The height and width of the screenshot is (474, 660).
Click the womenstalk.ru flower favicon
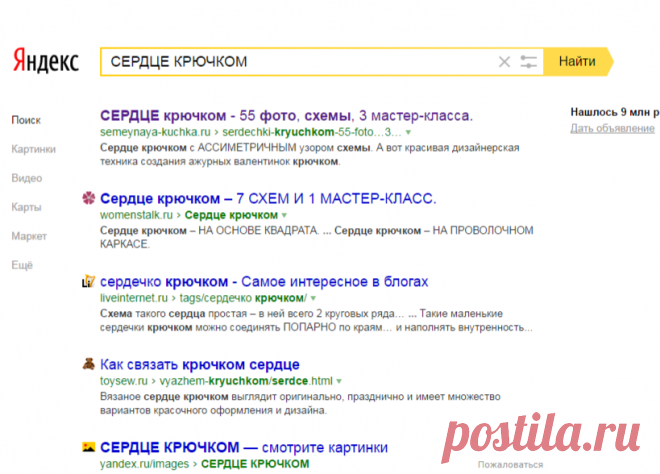click(x=88, y=198)
